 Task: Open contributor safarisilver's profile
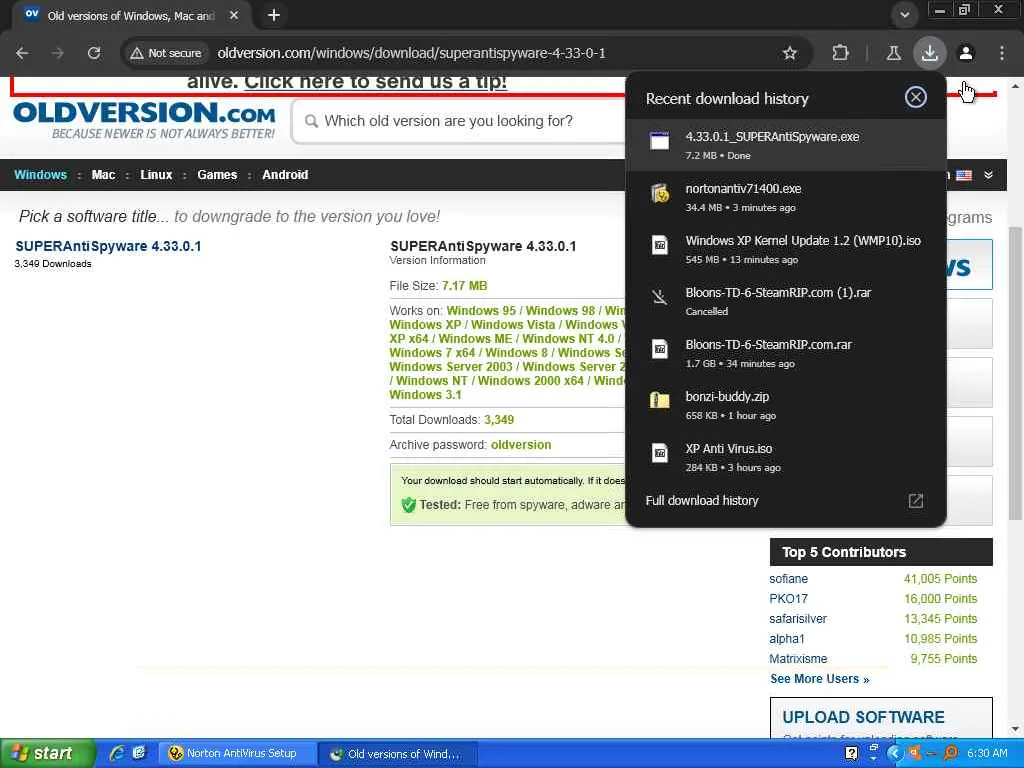(x=797, y=618)
